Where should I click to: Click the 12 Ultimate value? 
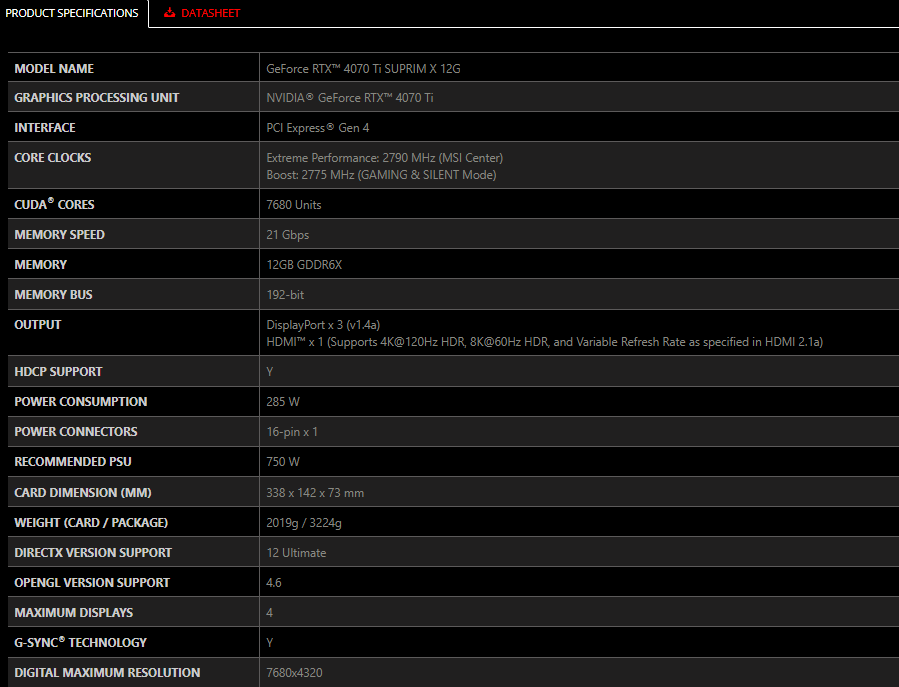click(296, 553)
